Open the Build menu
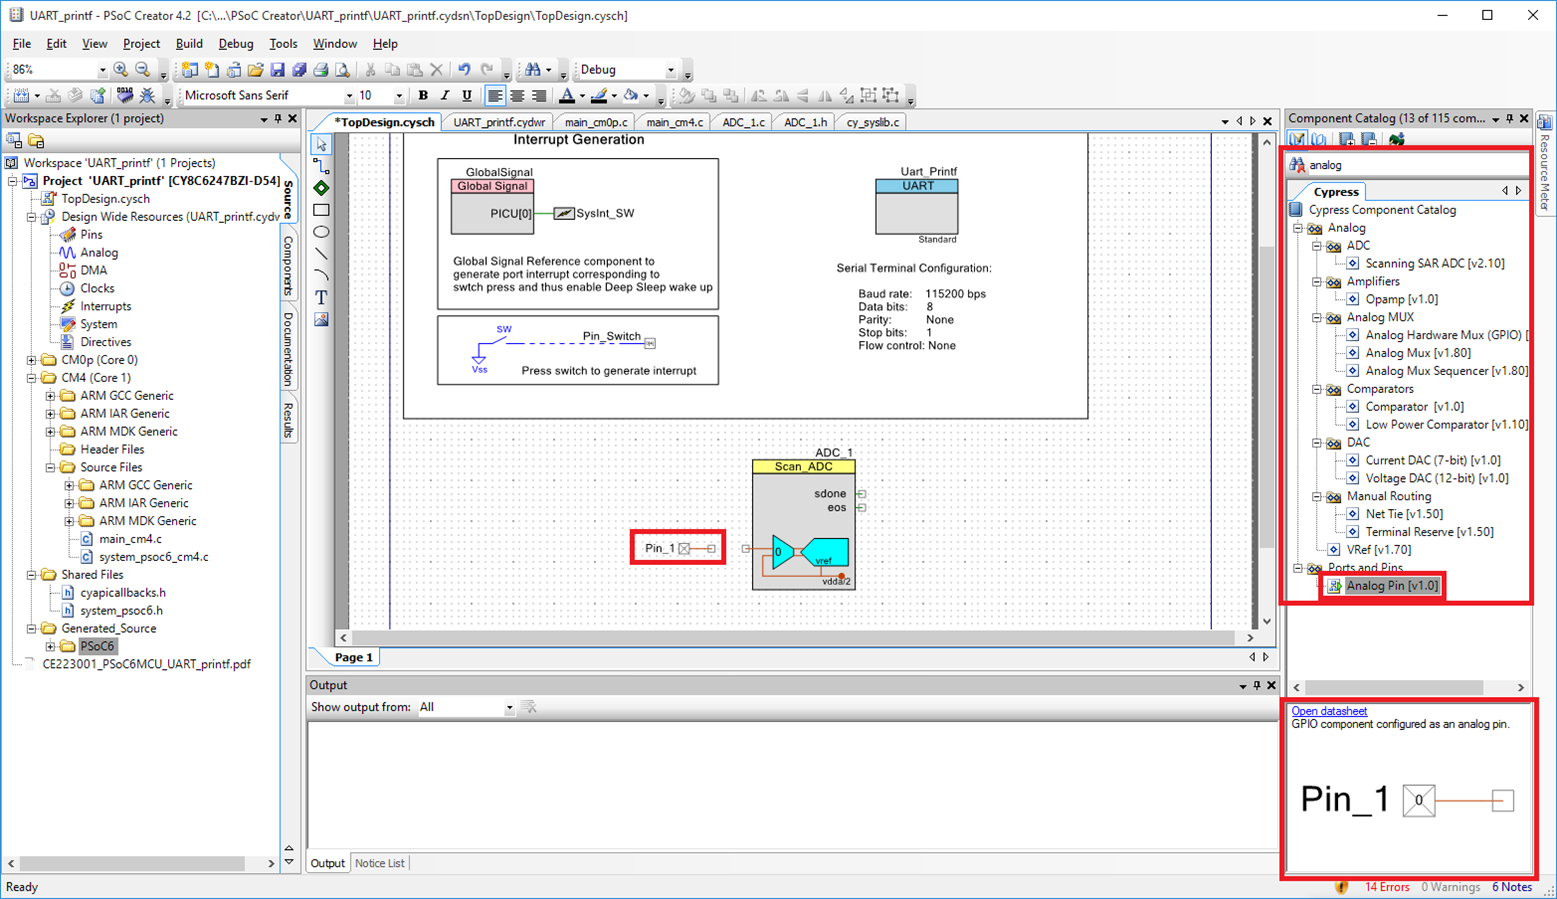 pyautogui.click(x=188, y=44)
